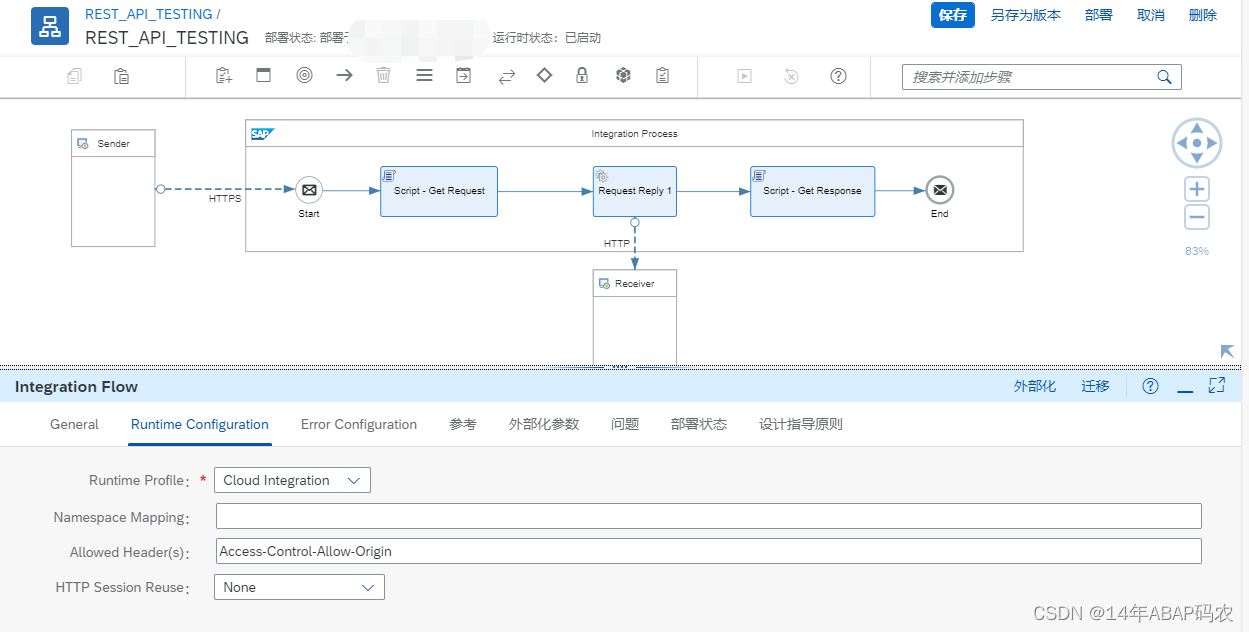Click the security lock icon in toolbar
The image size is (1249, 632).
[581, 75]
